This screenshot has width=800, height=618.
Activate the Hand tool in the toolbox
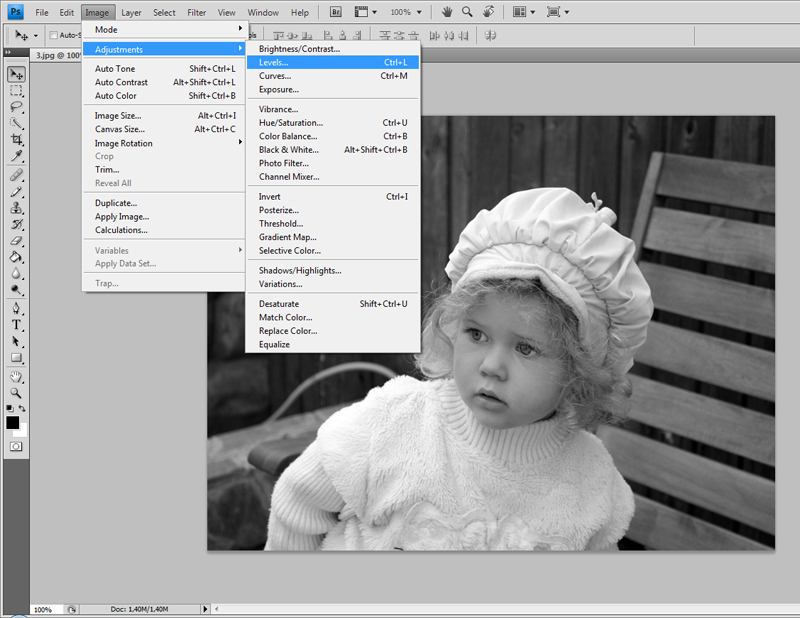(x=17, y=377)
